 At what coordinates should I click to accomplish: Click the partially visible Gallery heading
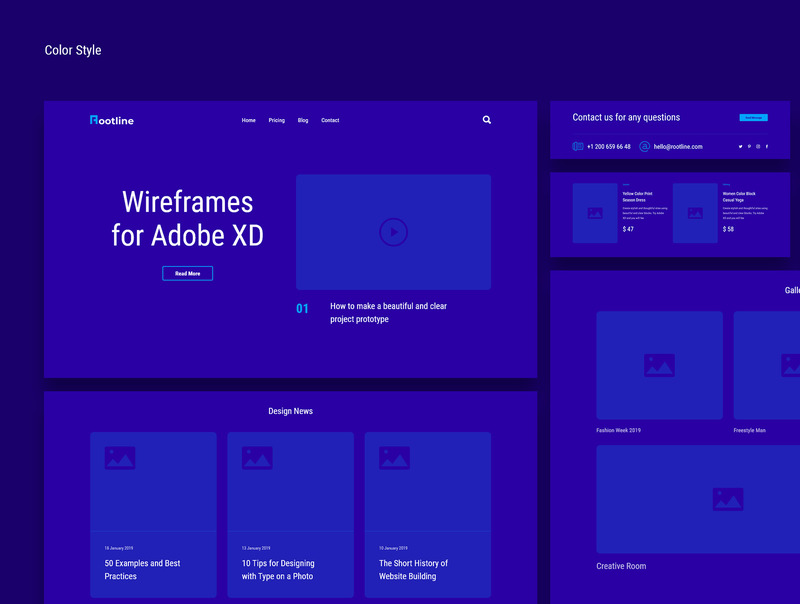tap(792, 290)
